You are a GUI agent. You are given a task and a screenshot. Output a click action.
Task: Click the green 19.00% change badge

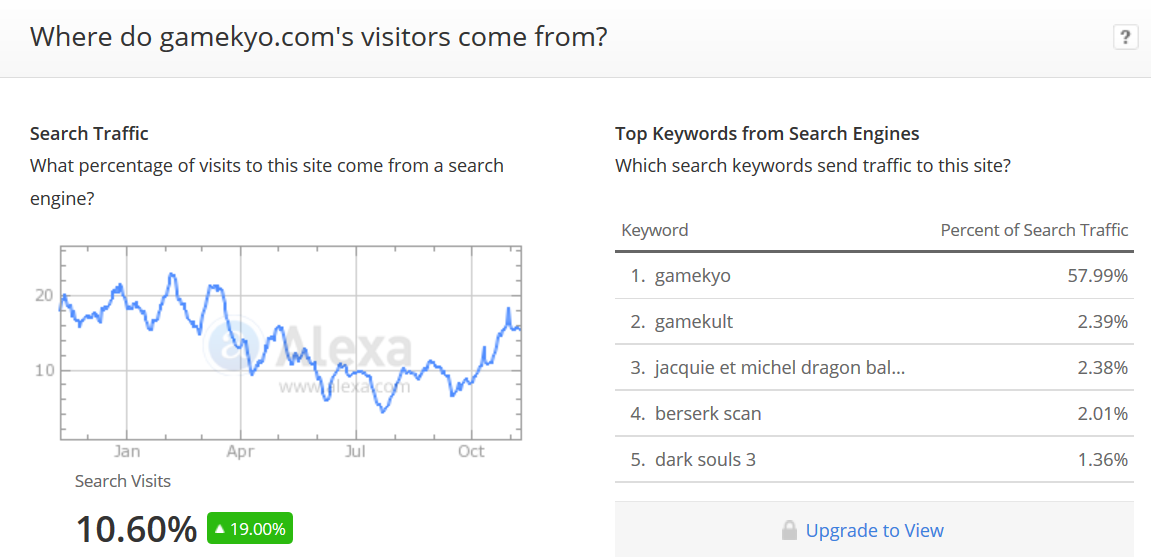250,528
